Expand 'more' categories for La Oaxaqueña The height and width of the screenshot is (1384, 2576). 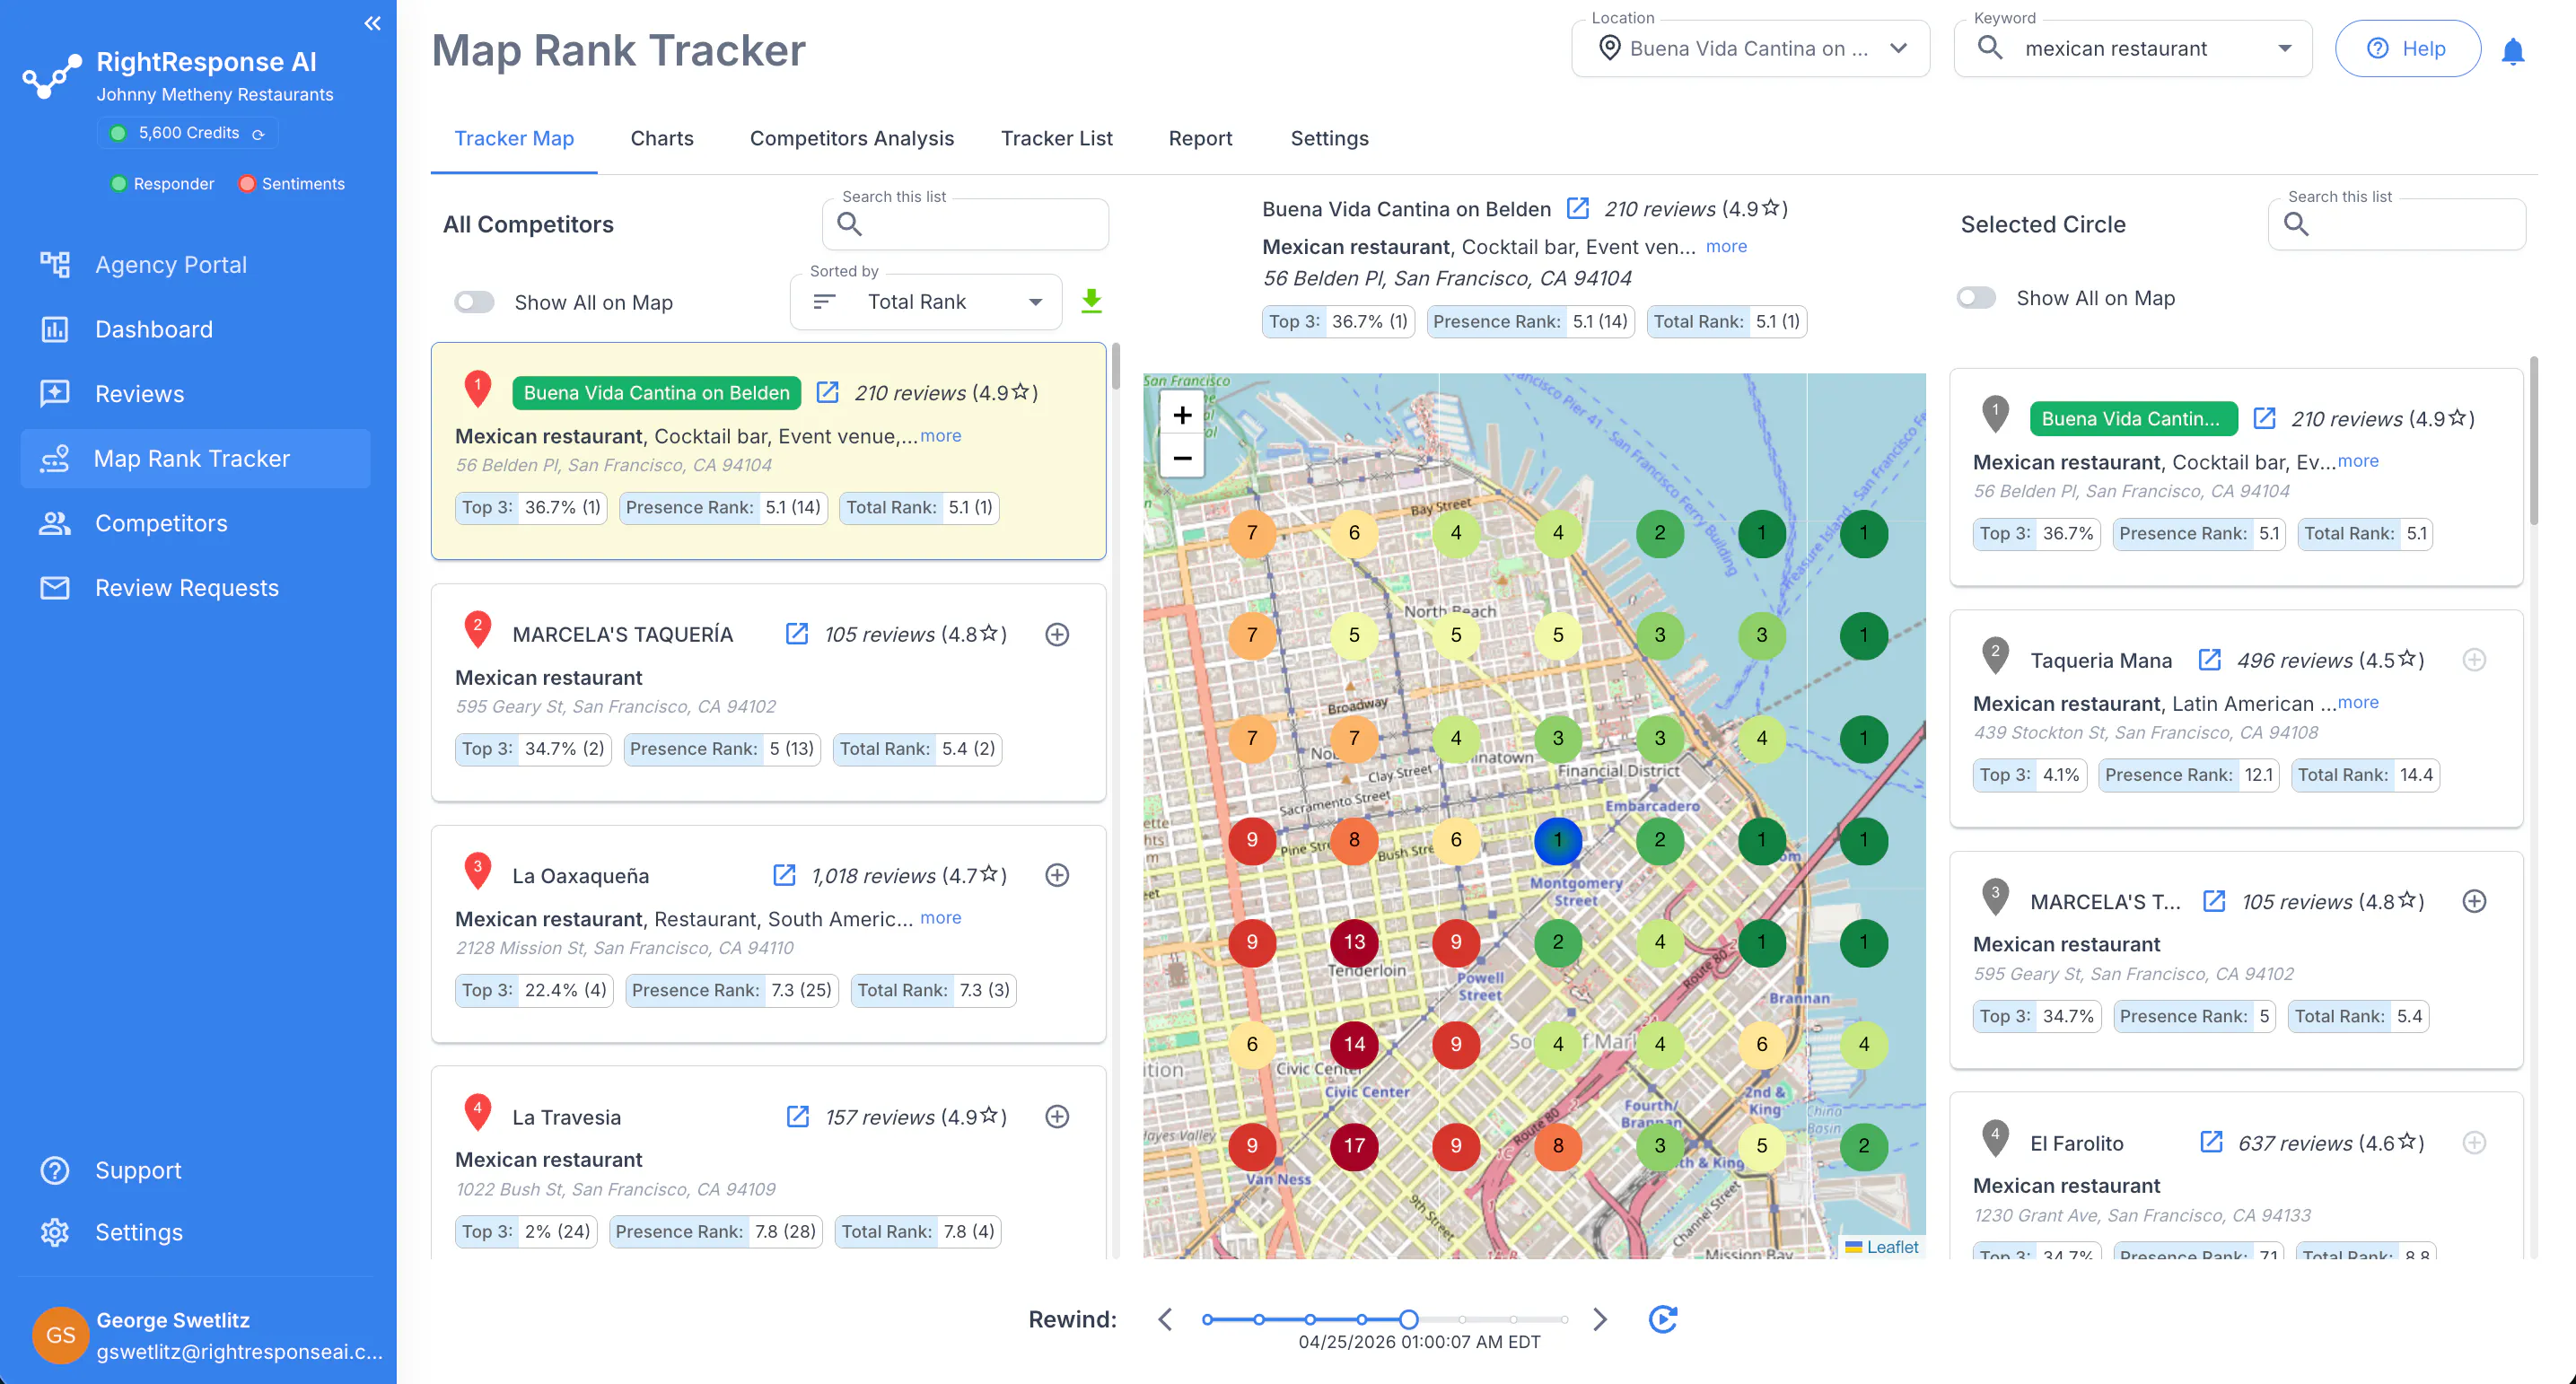[940, 918]
